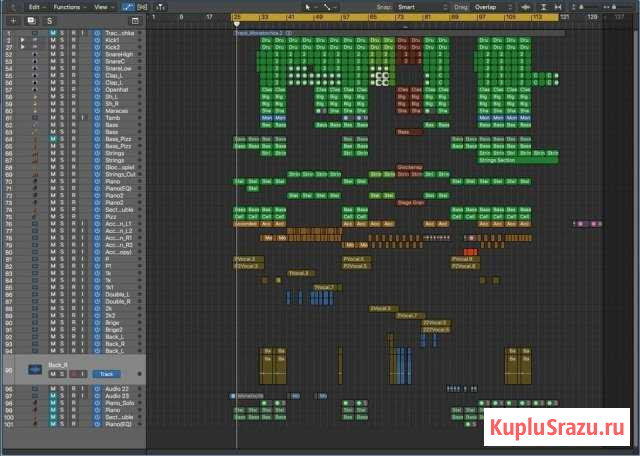Select the Stage Gran region
The height and width of the screenshot is (456, 640).
(410, 202)
